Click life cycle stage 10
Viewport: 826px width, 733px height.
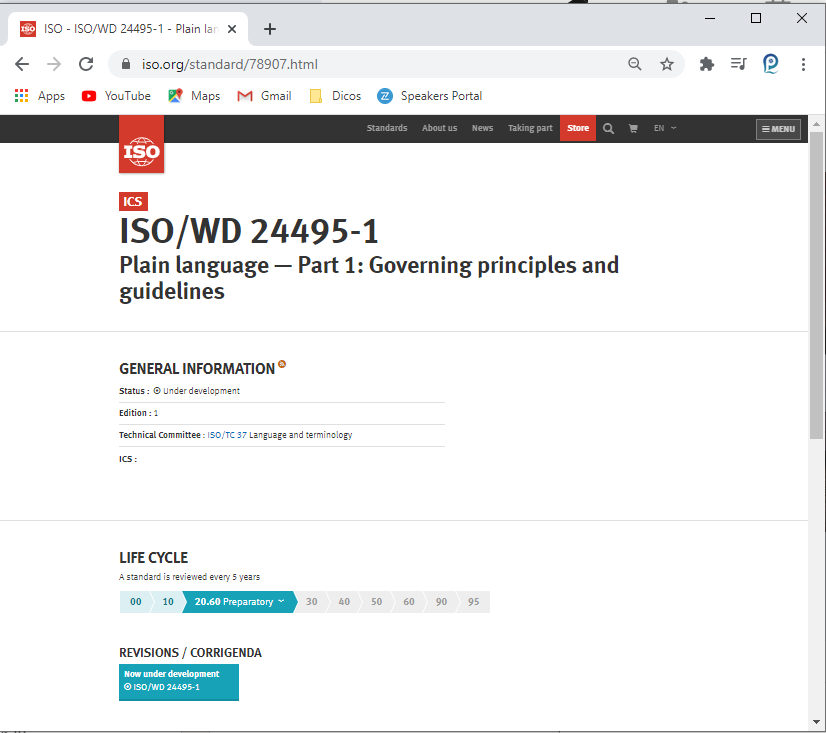(x=168, y=602)
